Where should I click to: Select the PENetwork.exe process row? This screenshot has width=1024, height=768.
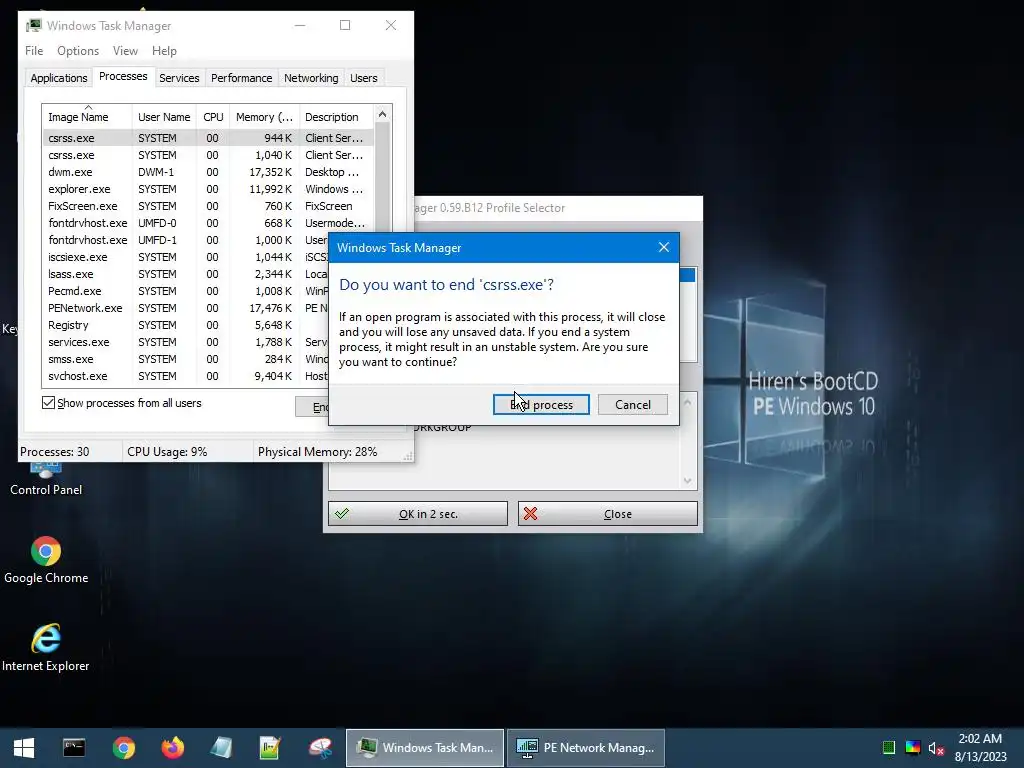coord(186,308)
